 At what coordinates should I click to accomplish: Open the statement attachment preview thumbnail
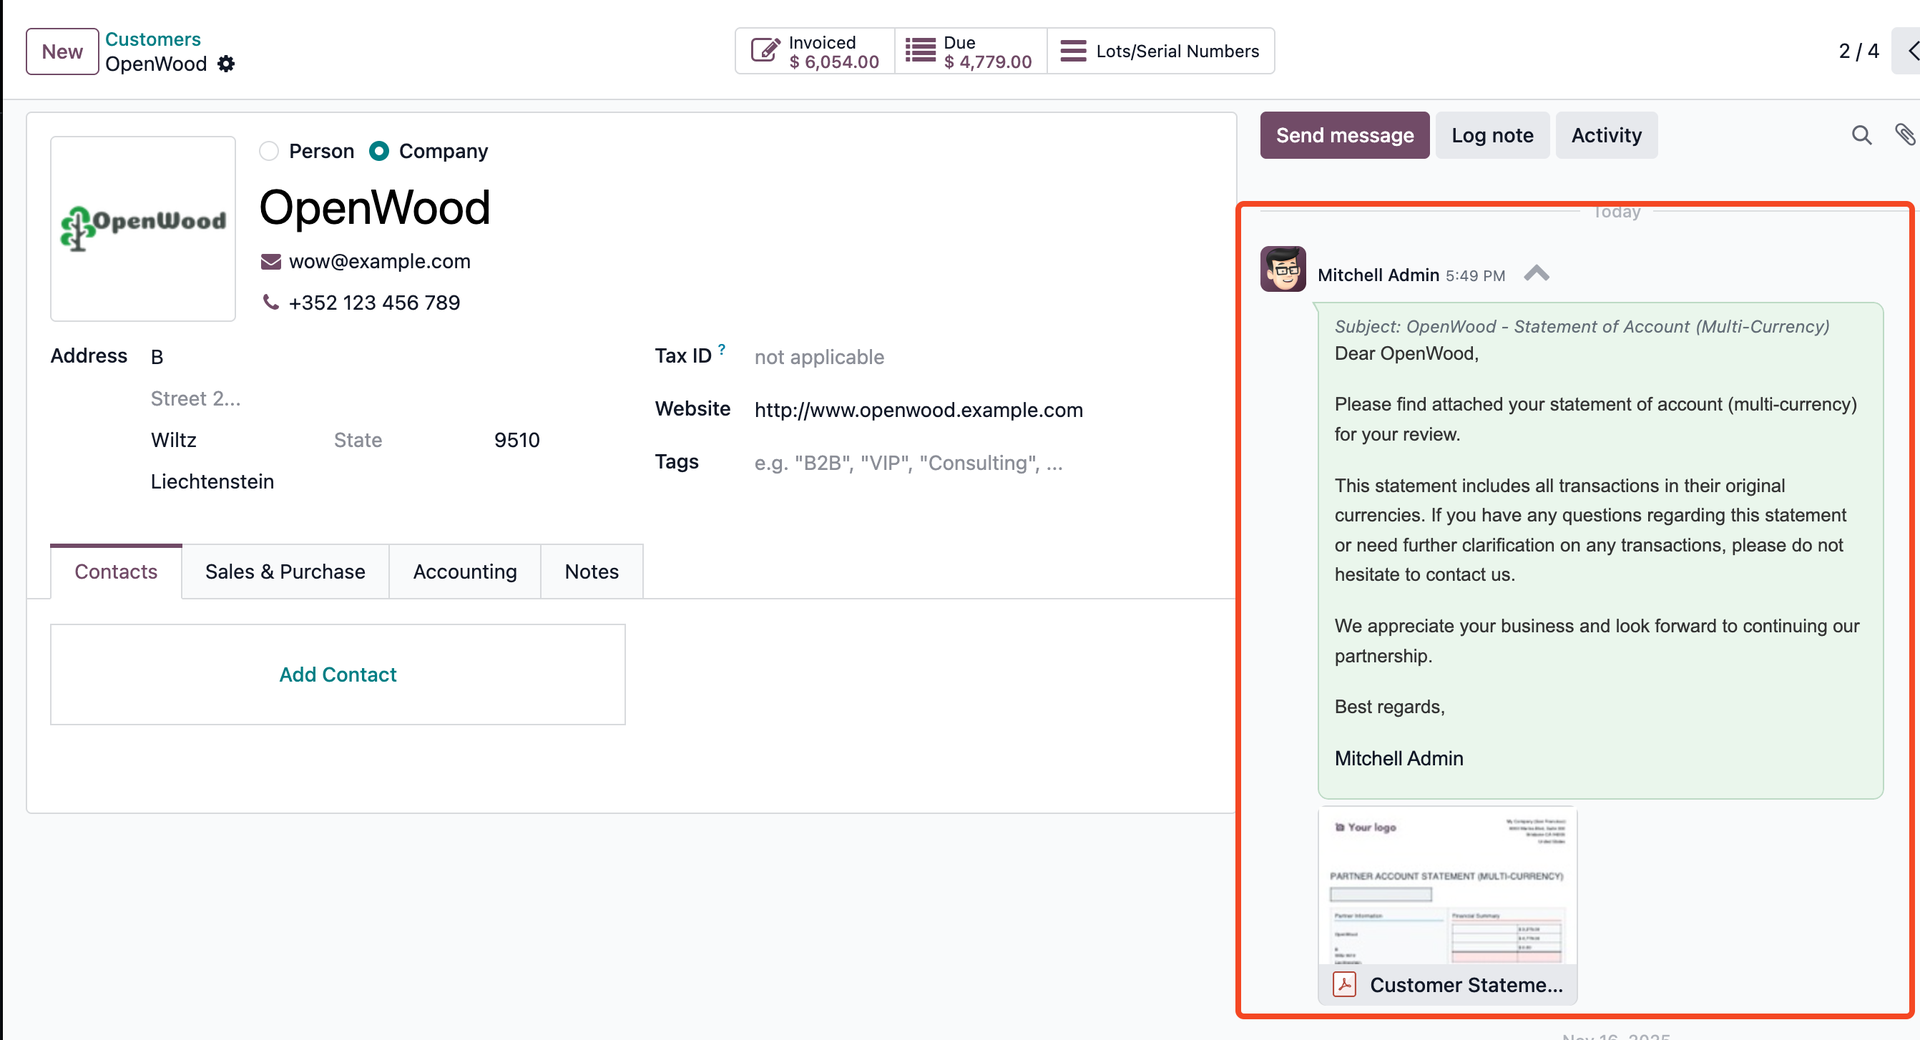click(x=1447, y=885)
